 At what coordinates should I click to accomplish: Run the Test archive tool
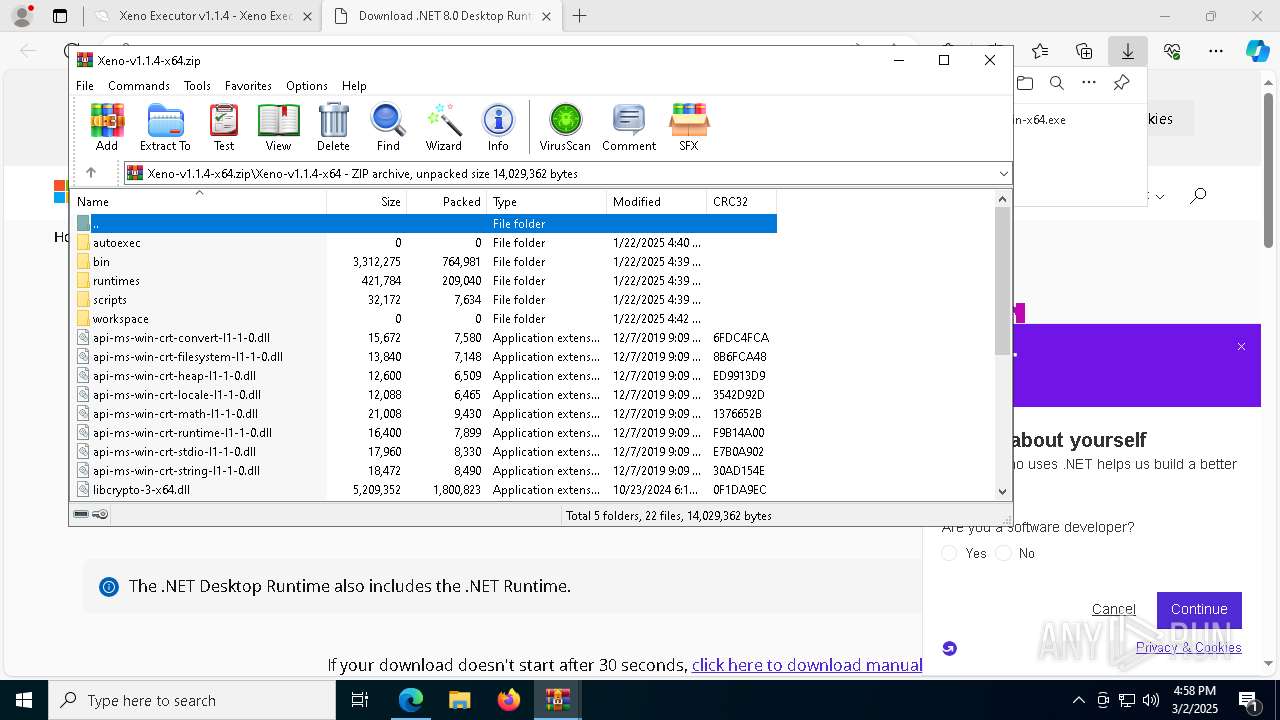coord(224,127)
